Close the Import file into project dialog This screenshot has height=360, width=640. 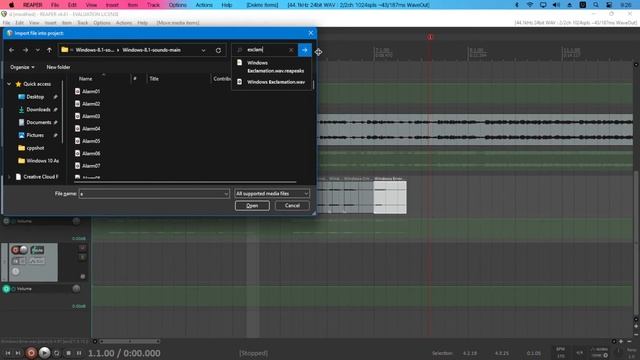[x=311, y=33]
